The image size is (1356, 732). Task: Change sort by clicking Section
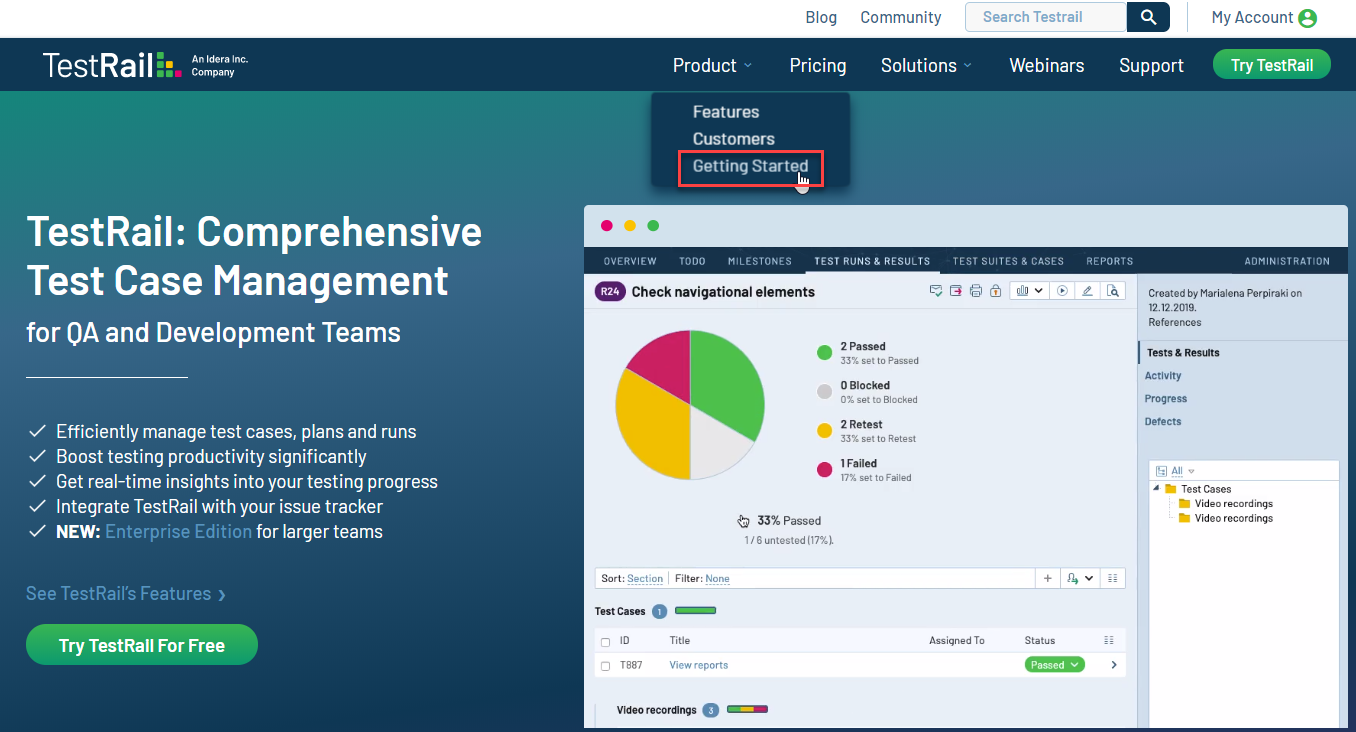(645, 579)
